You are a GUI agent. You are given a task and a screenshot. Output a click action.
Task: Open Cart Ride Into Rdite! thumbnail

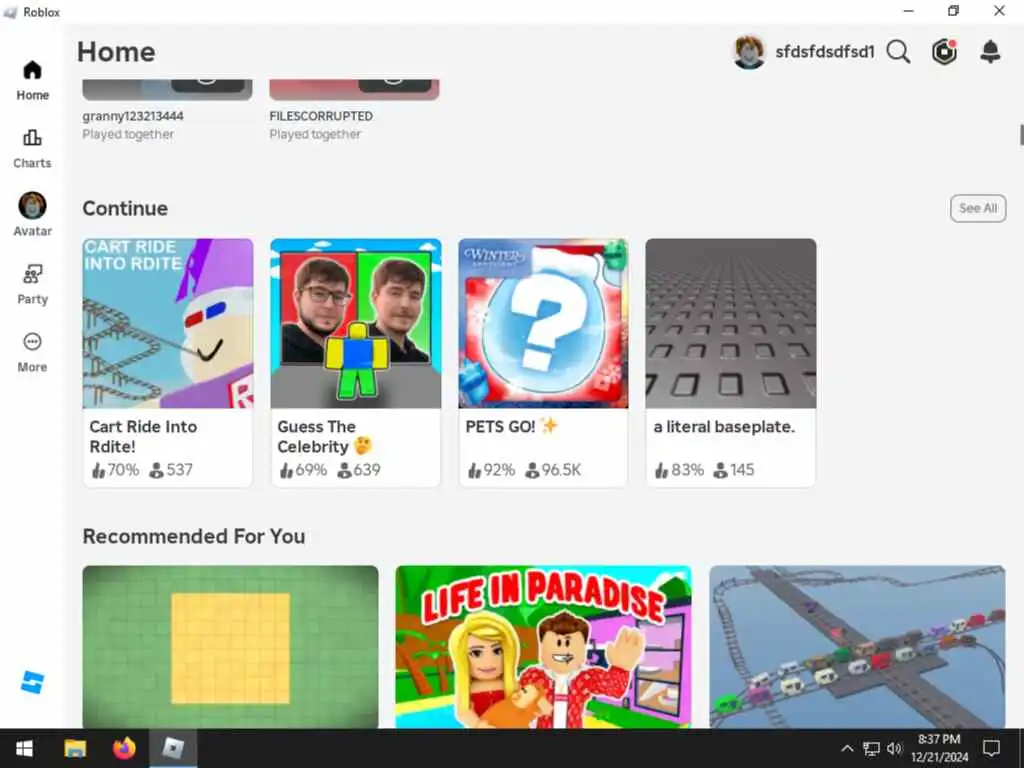point(168,323)
